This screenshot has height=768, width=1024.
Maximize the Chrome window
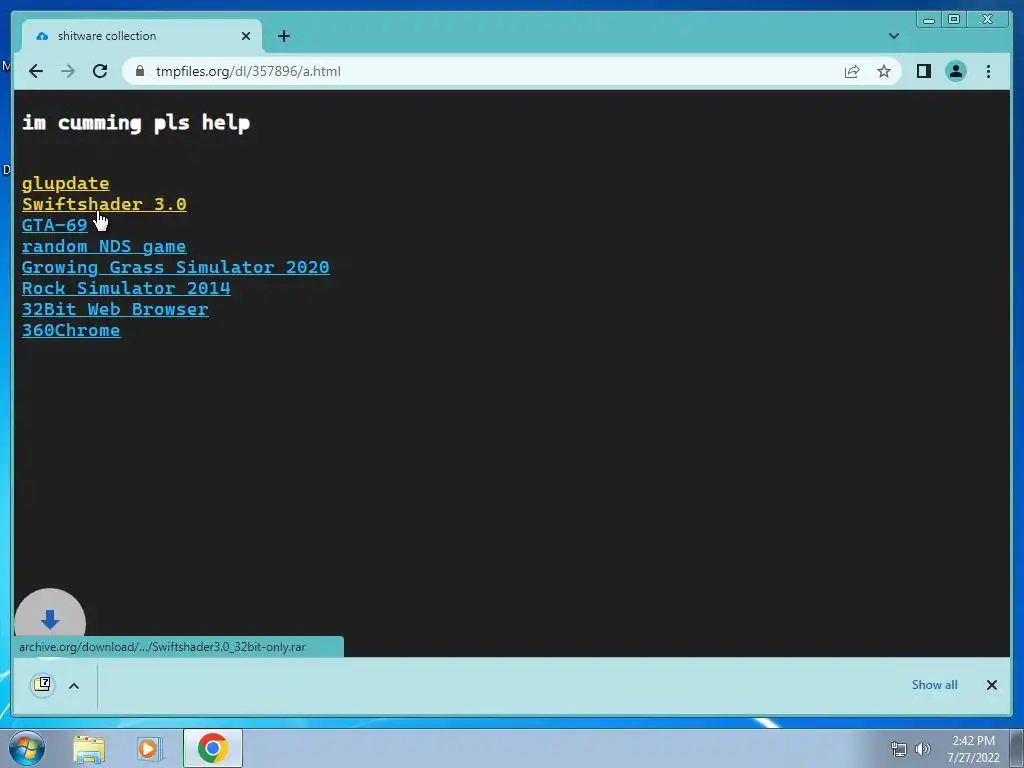(x=953, y=20)
